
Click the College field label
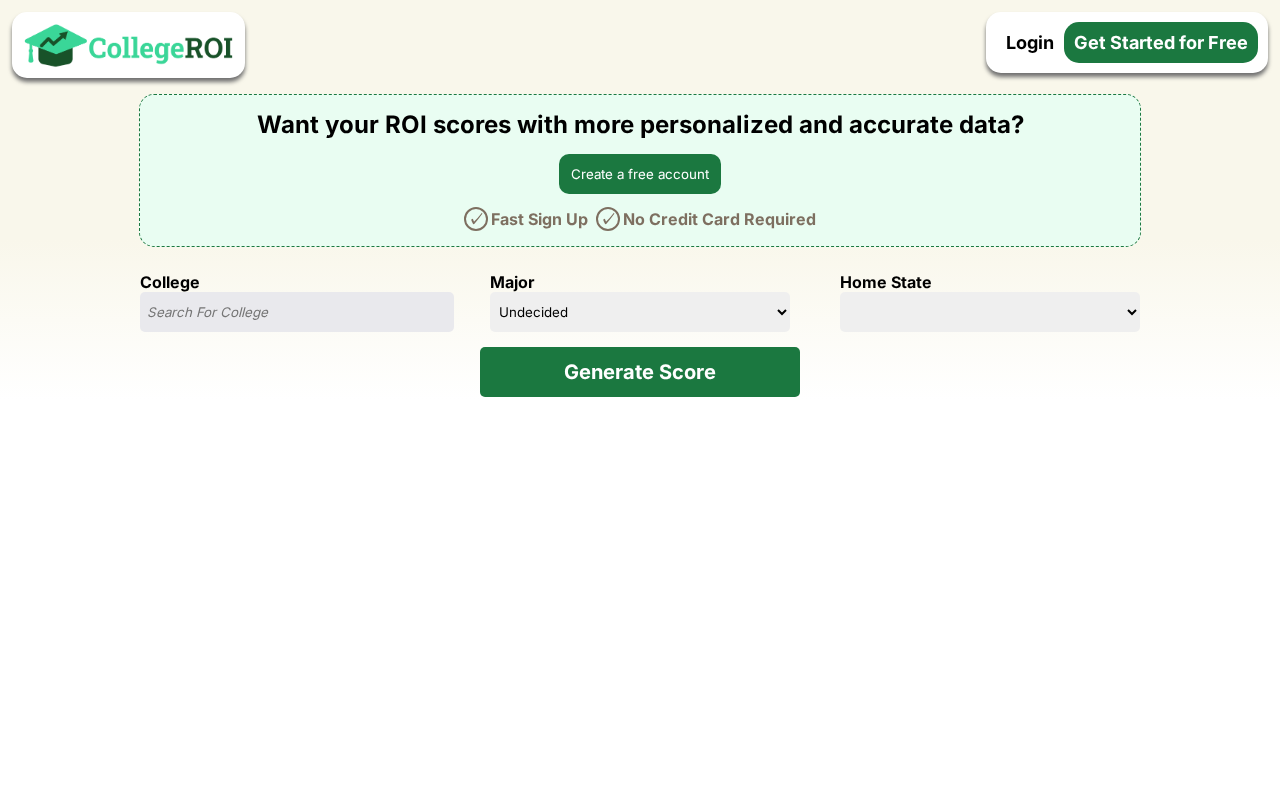[x=170, y=282]
